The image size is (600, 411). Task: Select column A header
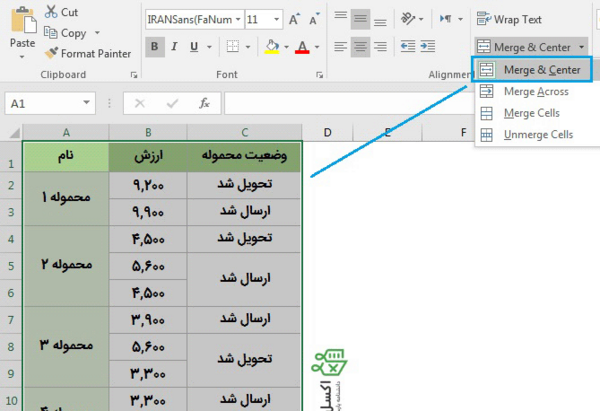click(66, 132)
